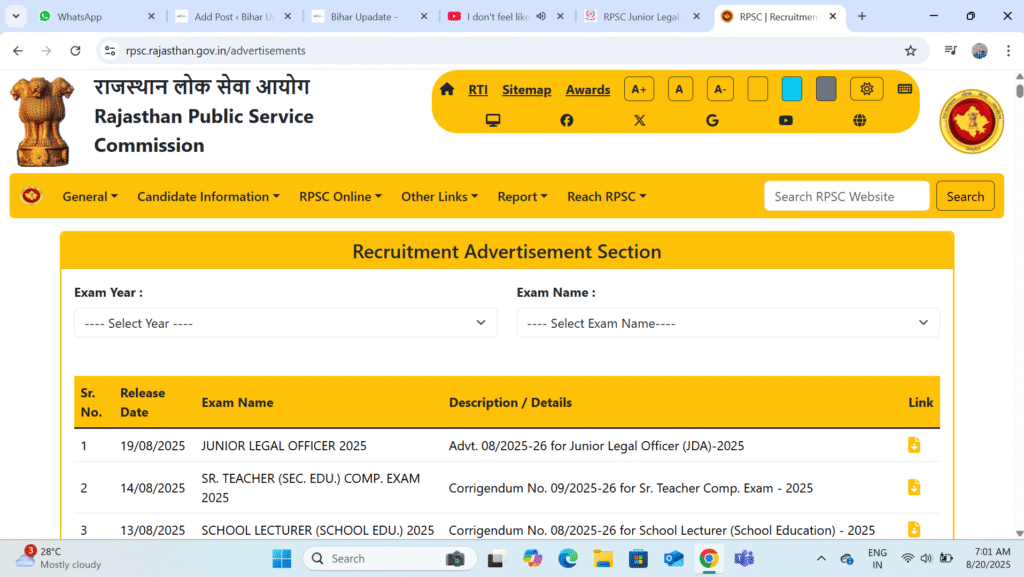This screenshot has height=577, width=1024.
Task: Open RPSC's Facebook page icon
Action: (x=566, y=120)
